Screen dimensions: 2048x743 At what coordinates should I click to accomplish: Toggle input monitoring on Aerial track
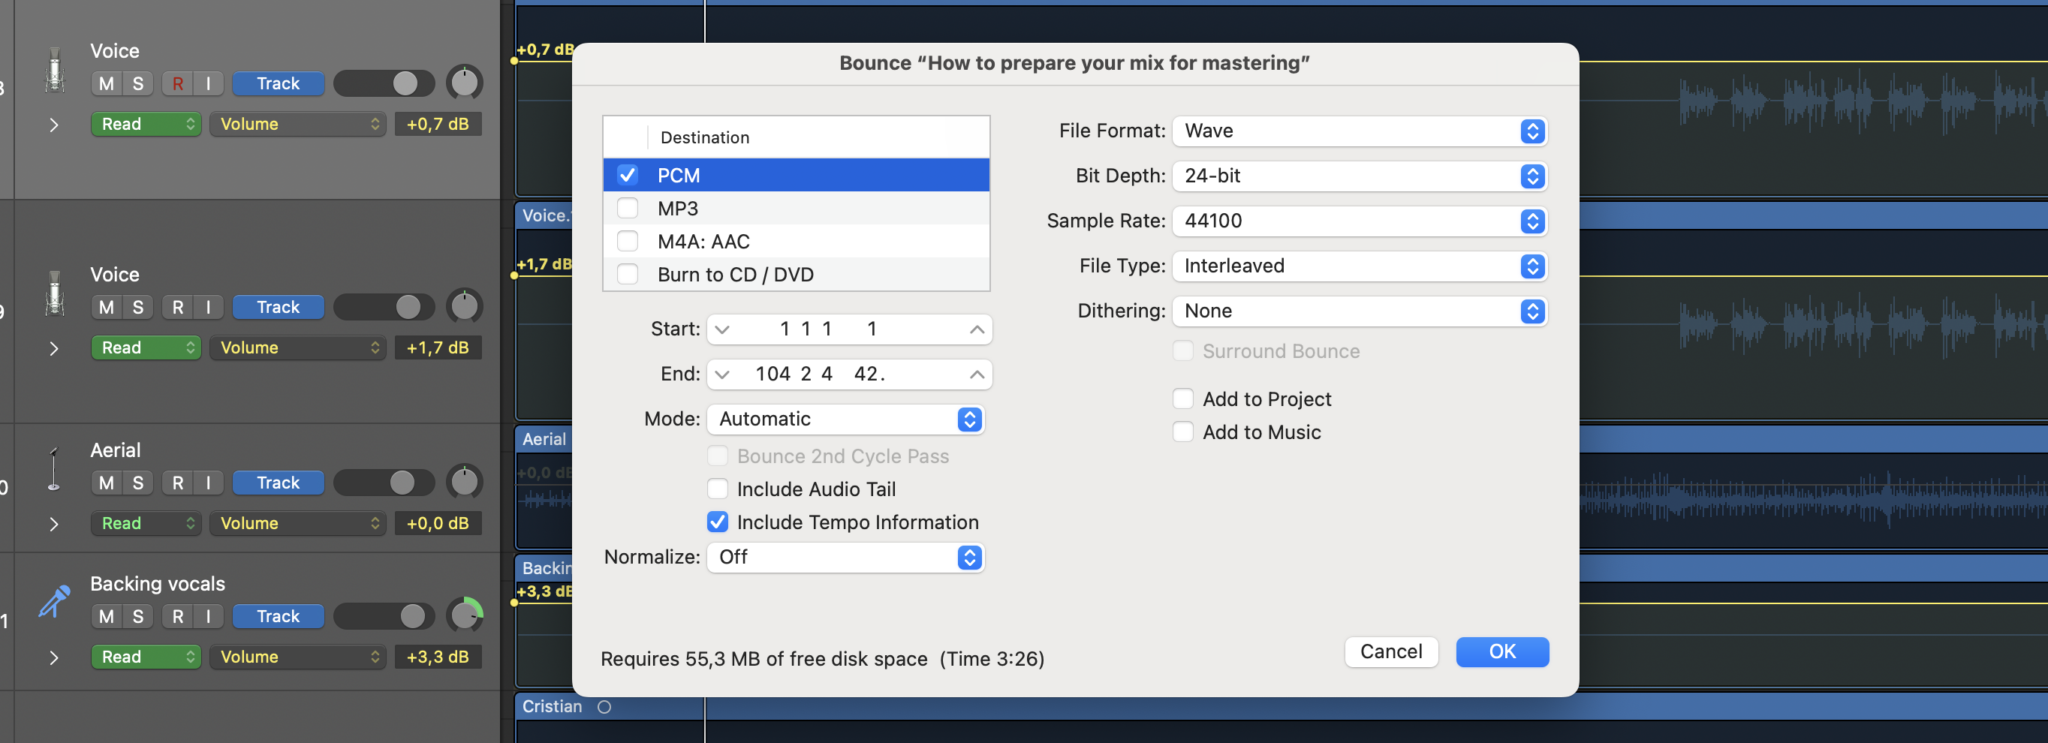[208, 483]
